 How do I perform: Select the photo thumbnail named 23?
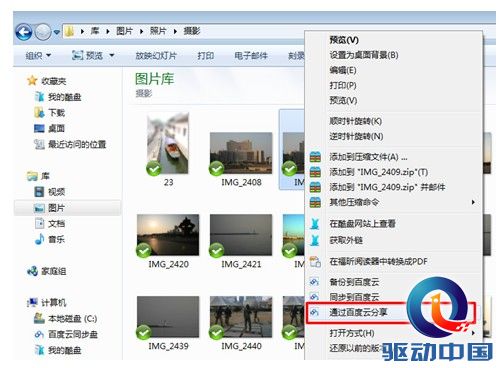tap(168, 143)
